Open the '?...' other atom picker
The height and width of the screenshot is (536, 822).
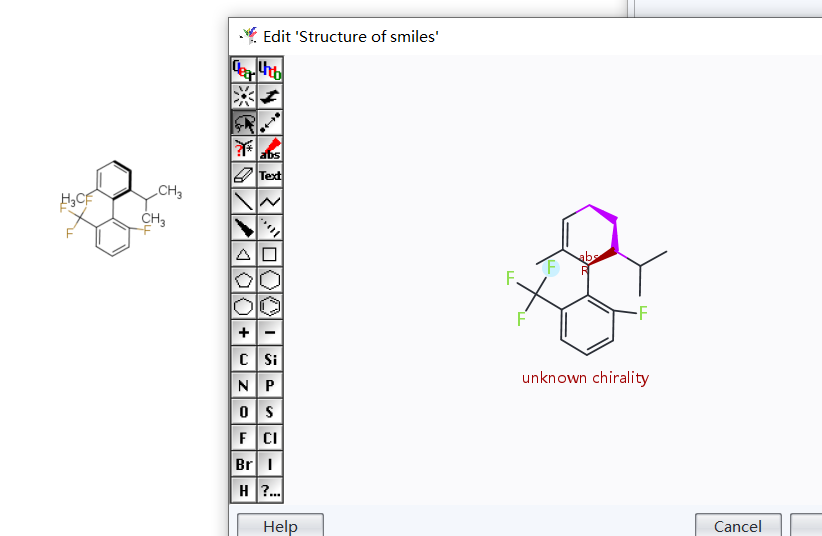coord(270,490)
